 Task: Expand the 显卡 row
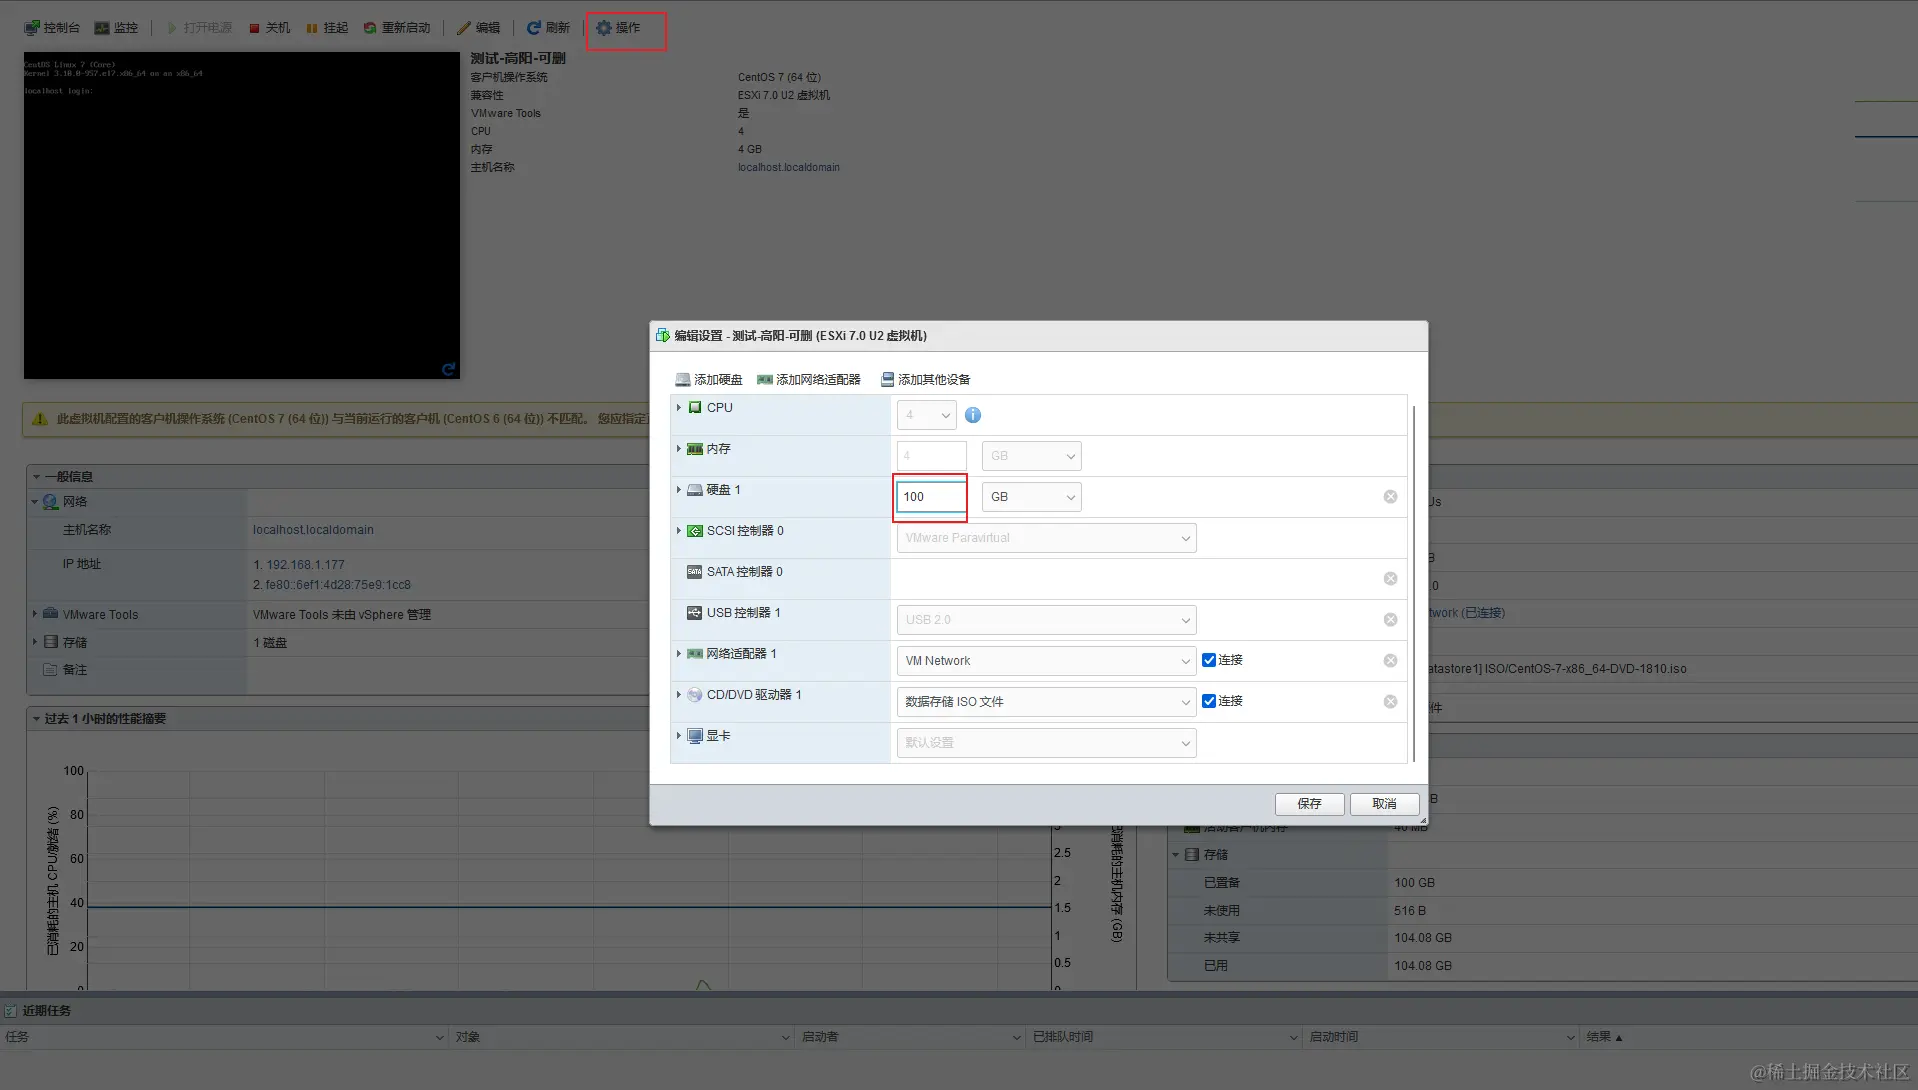click(679, 735)
